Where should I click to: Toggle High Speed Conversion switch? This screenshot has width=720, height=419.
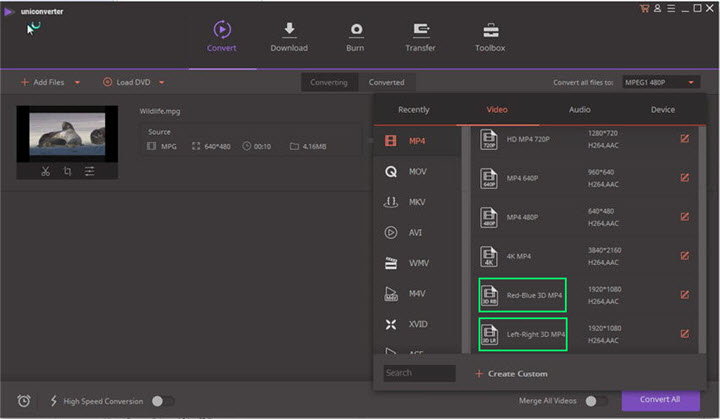pos(162,400)
